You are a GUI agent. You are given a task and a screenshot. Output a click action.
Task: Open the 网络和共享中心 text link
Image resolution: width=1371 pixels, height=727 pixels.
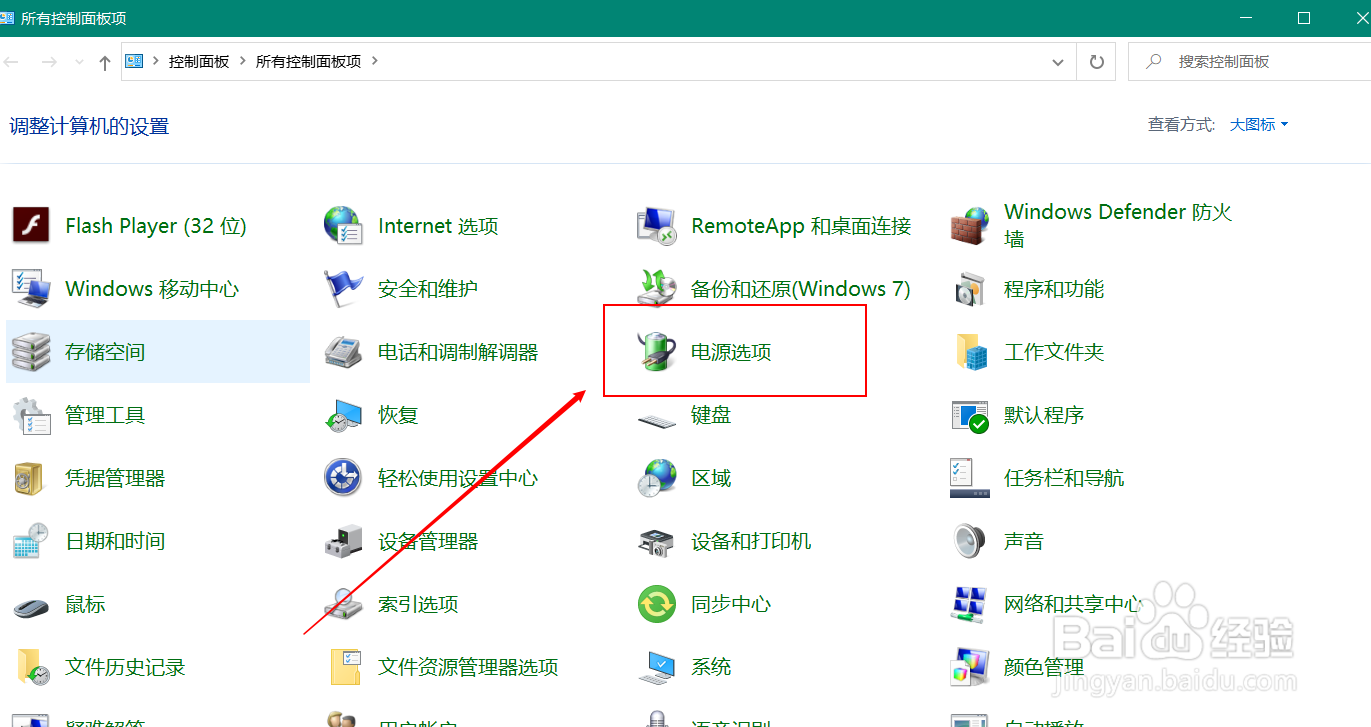coord(1074,604)
